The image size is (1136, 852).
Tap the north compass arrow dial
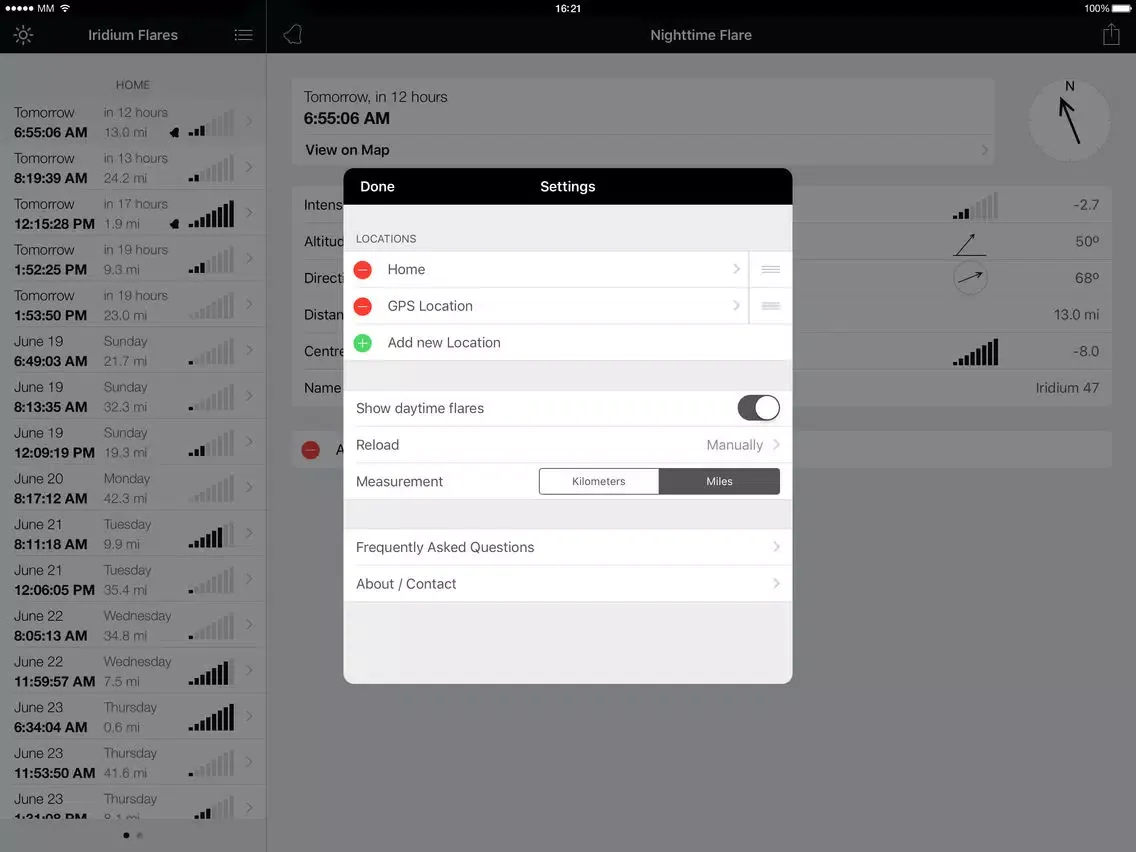pyautogui.click(x=1069, y=120)
